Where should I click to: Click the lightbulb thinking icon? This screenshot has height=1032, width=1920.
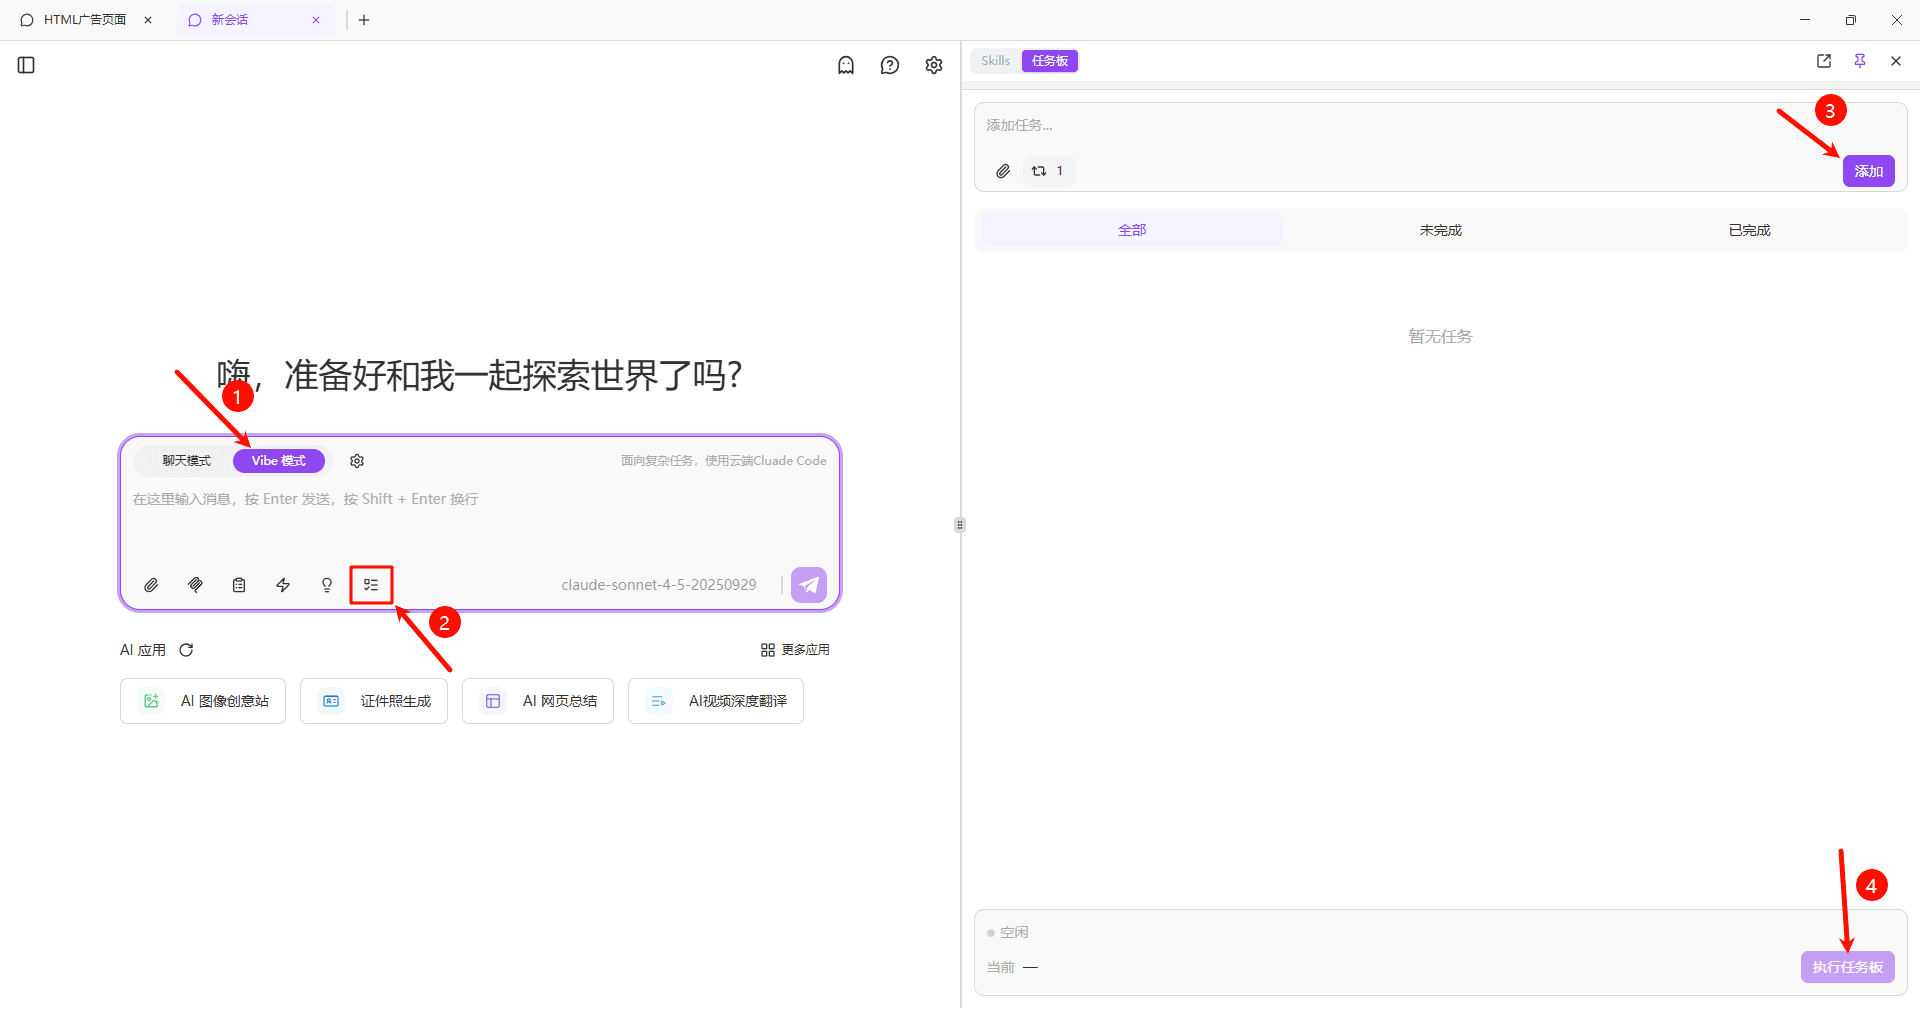pos(327,585)
